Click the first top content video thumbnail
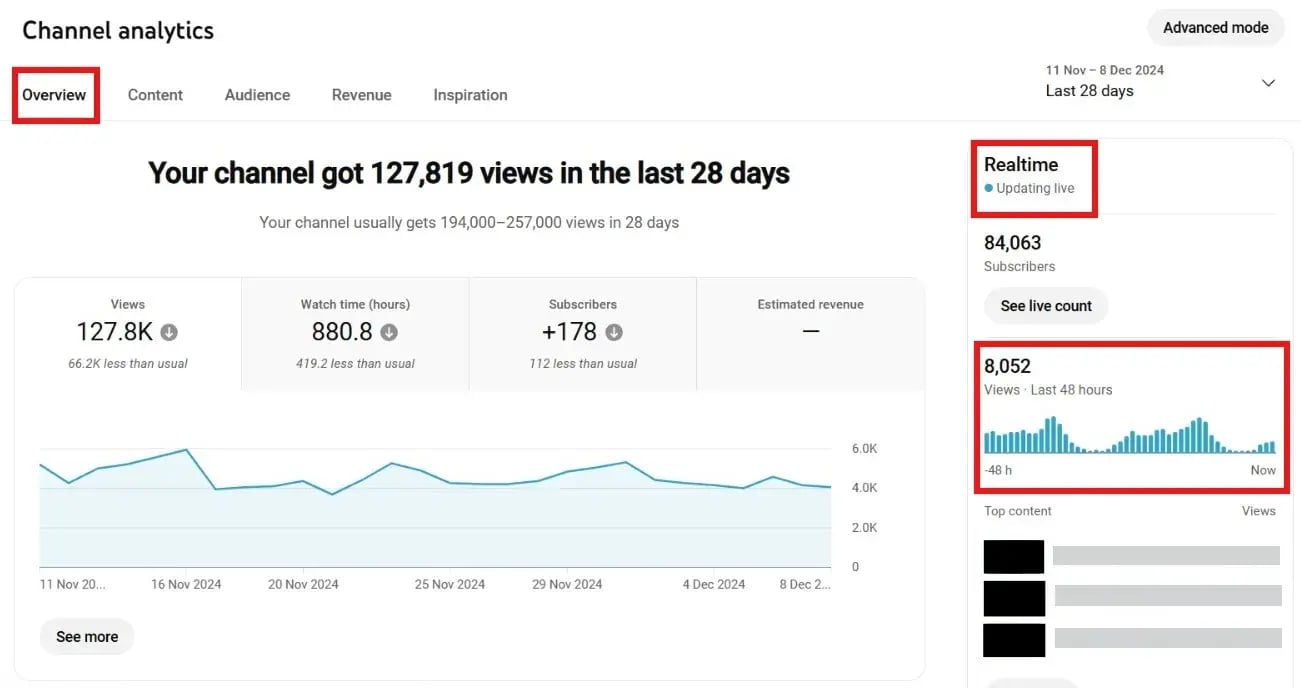The image size is (1301, 688). (1013, 556)
